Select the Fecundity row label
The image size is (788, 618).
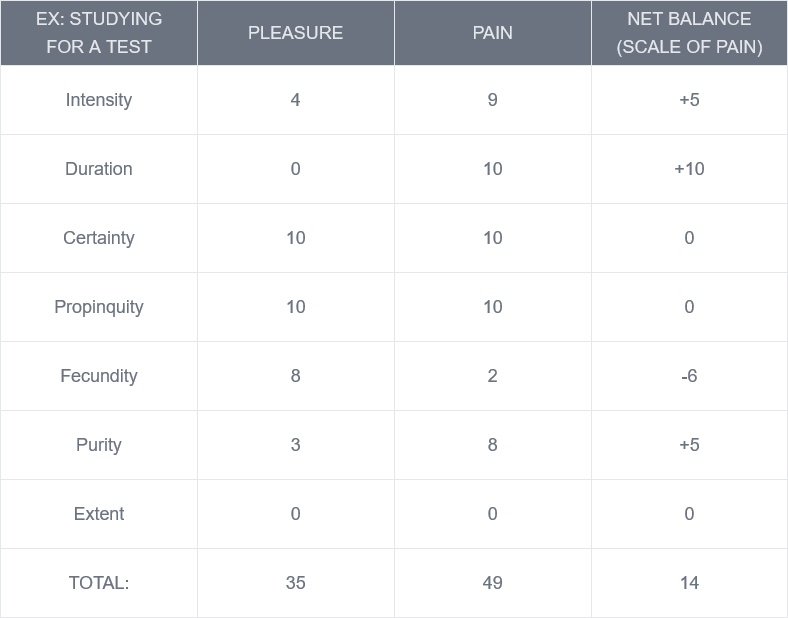pyautogui.click(x=98, y=376)
